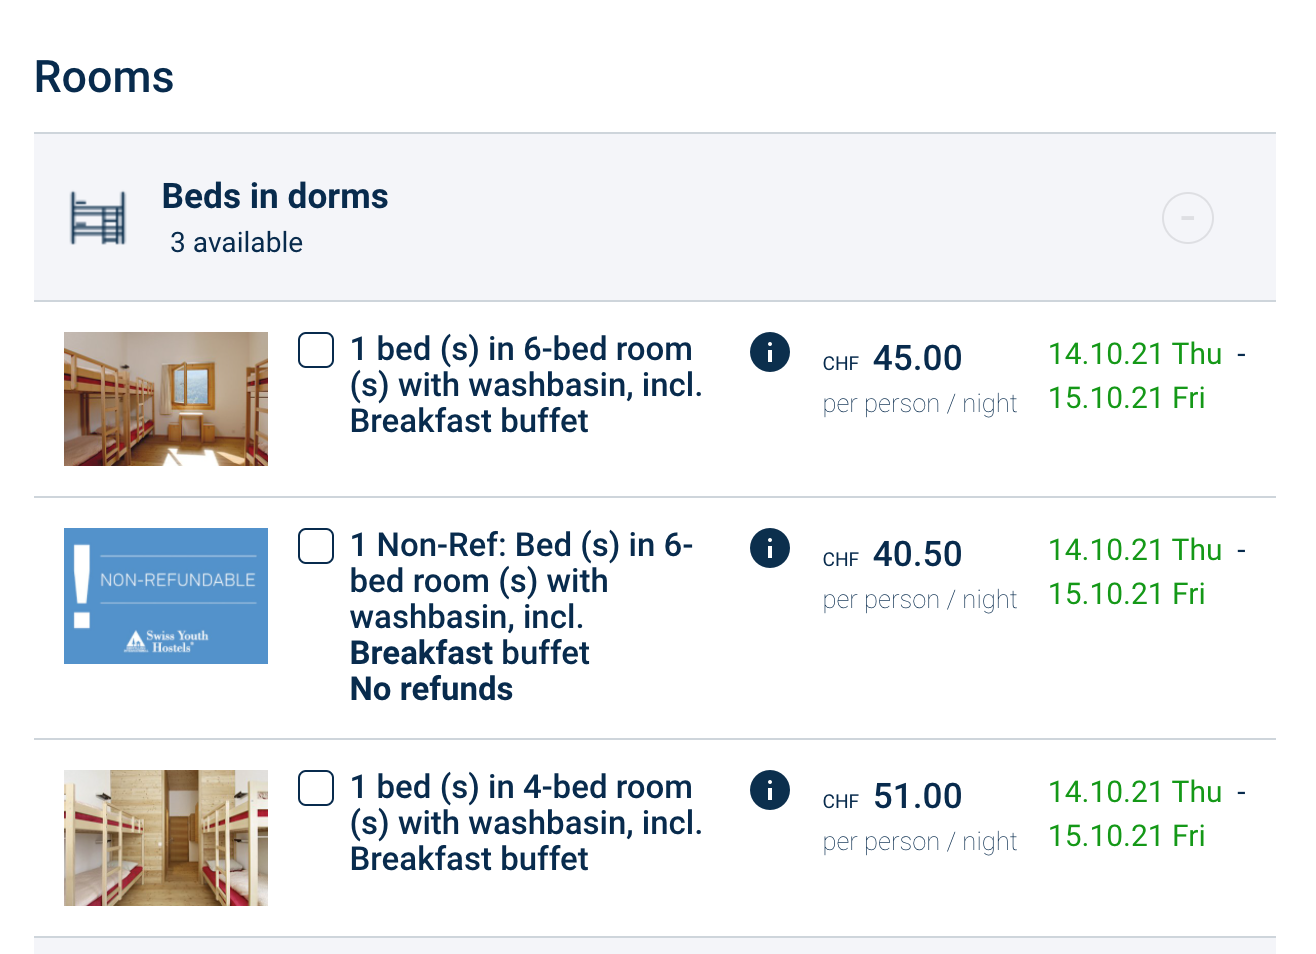View info icon for the 4-bed room
The height and width of the screenshot is (954, 1316).
[x=770, y=790]
